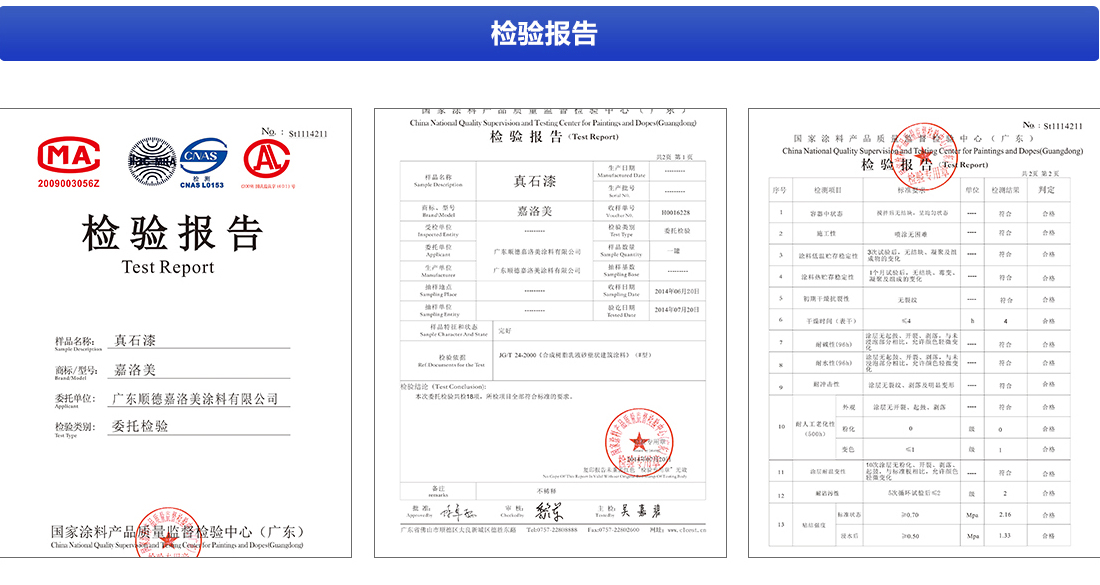
Task: Click the 耐人工老化性 row label
Action: 814,429
